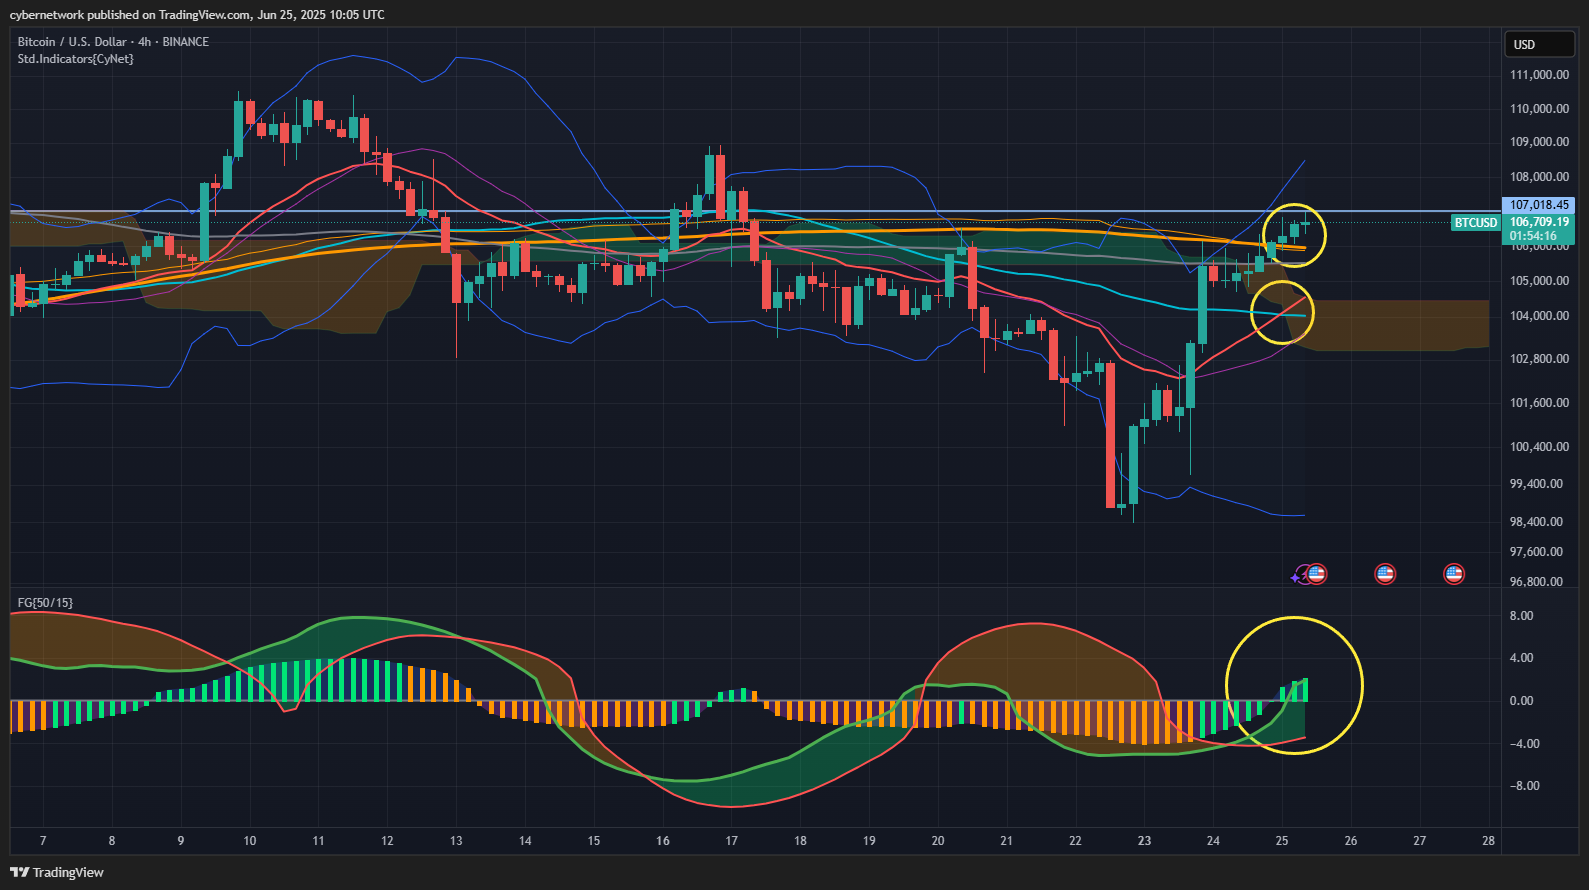Click the BTCUSD symbol price tag
Viewport: 1589px width, 890px height.
point(1476,222)
